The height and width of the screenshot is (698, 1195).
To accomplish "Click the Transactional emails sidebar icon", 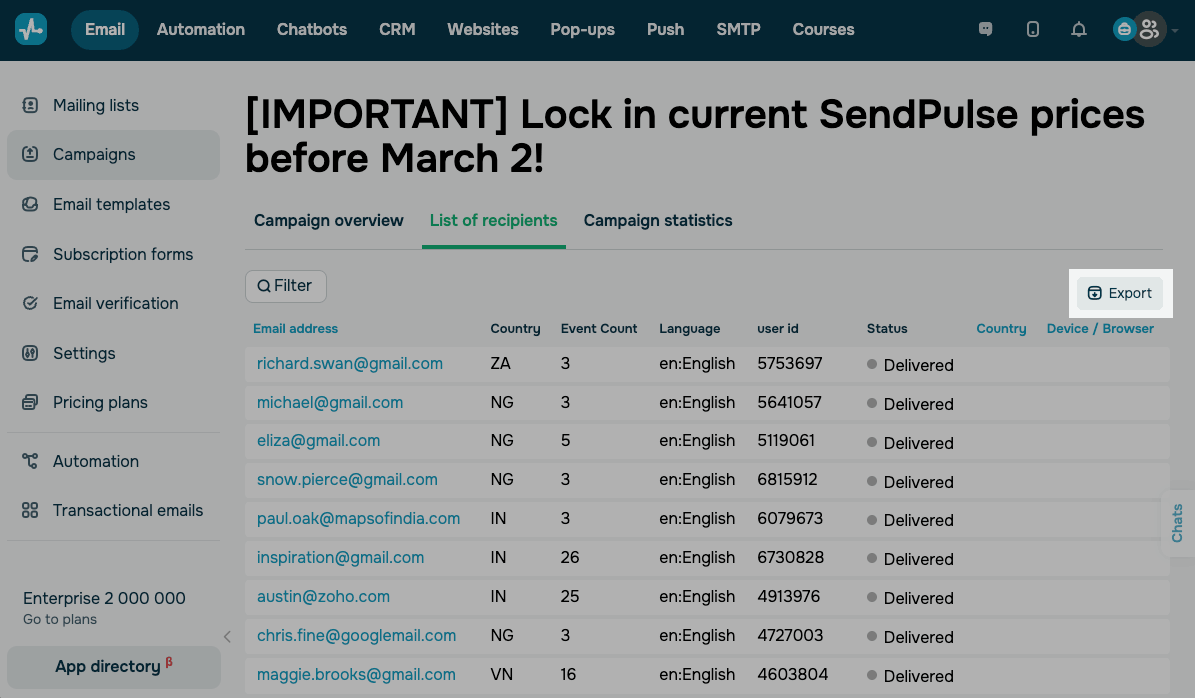I will [30, 510].
